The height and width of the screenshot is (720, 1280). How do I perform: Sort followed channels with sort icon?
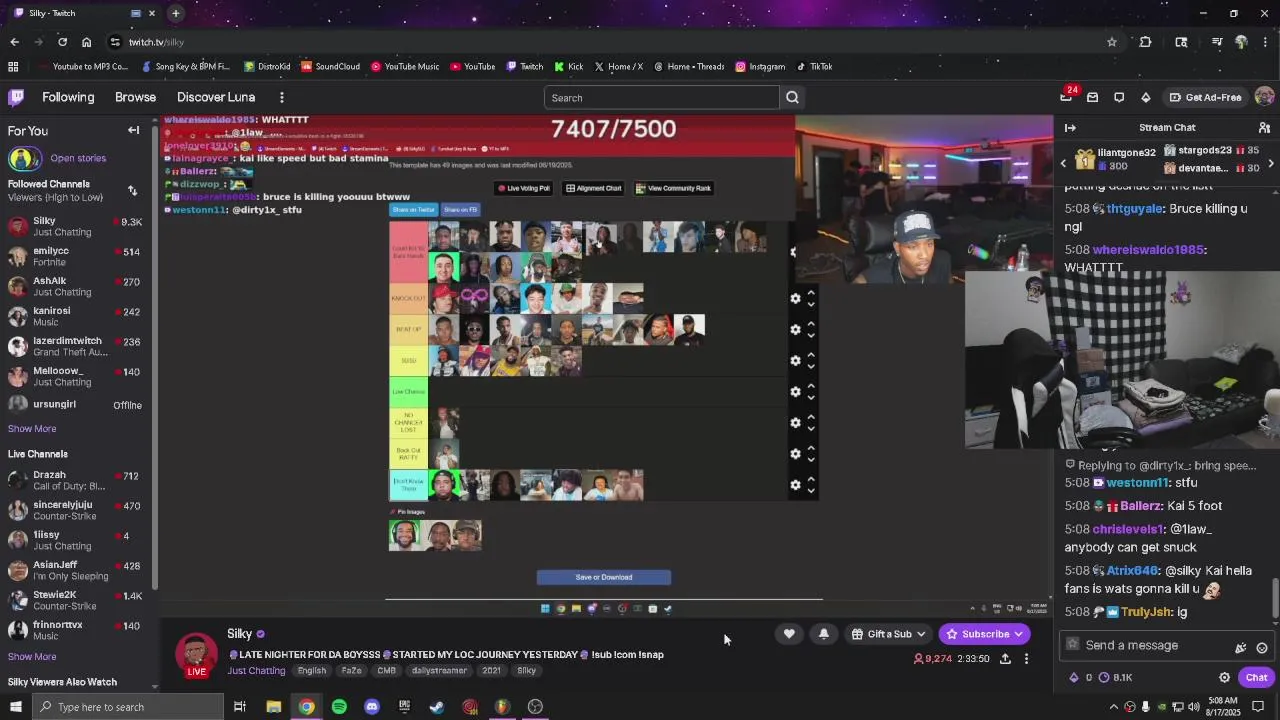coord(132,191)
